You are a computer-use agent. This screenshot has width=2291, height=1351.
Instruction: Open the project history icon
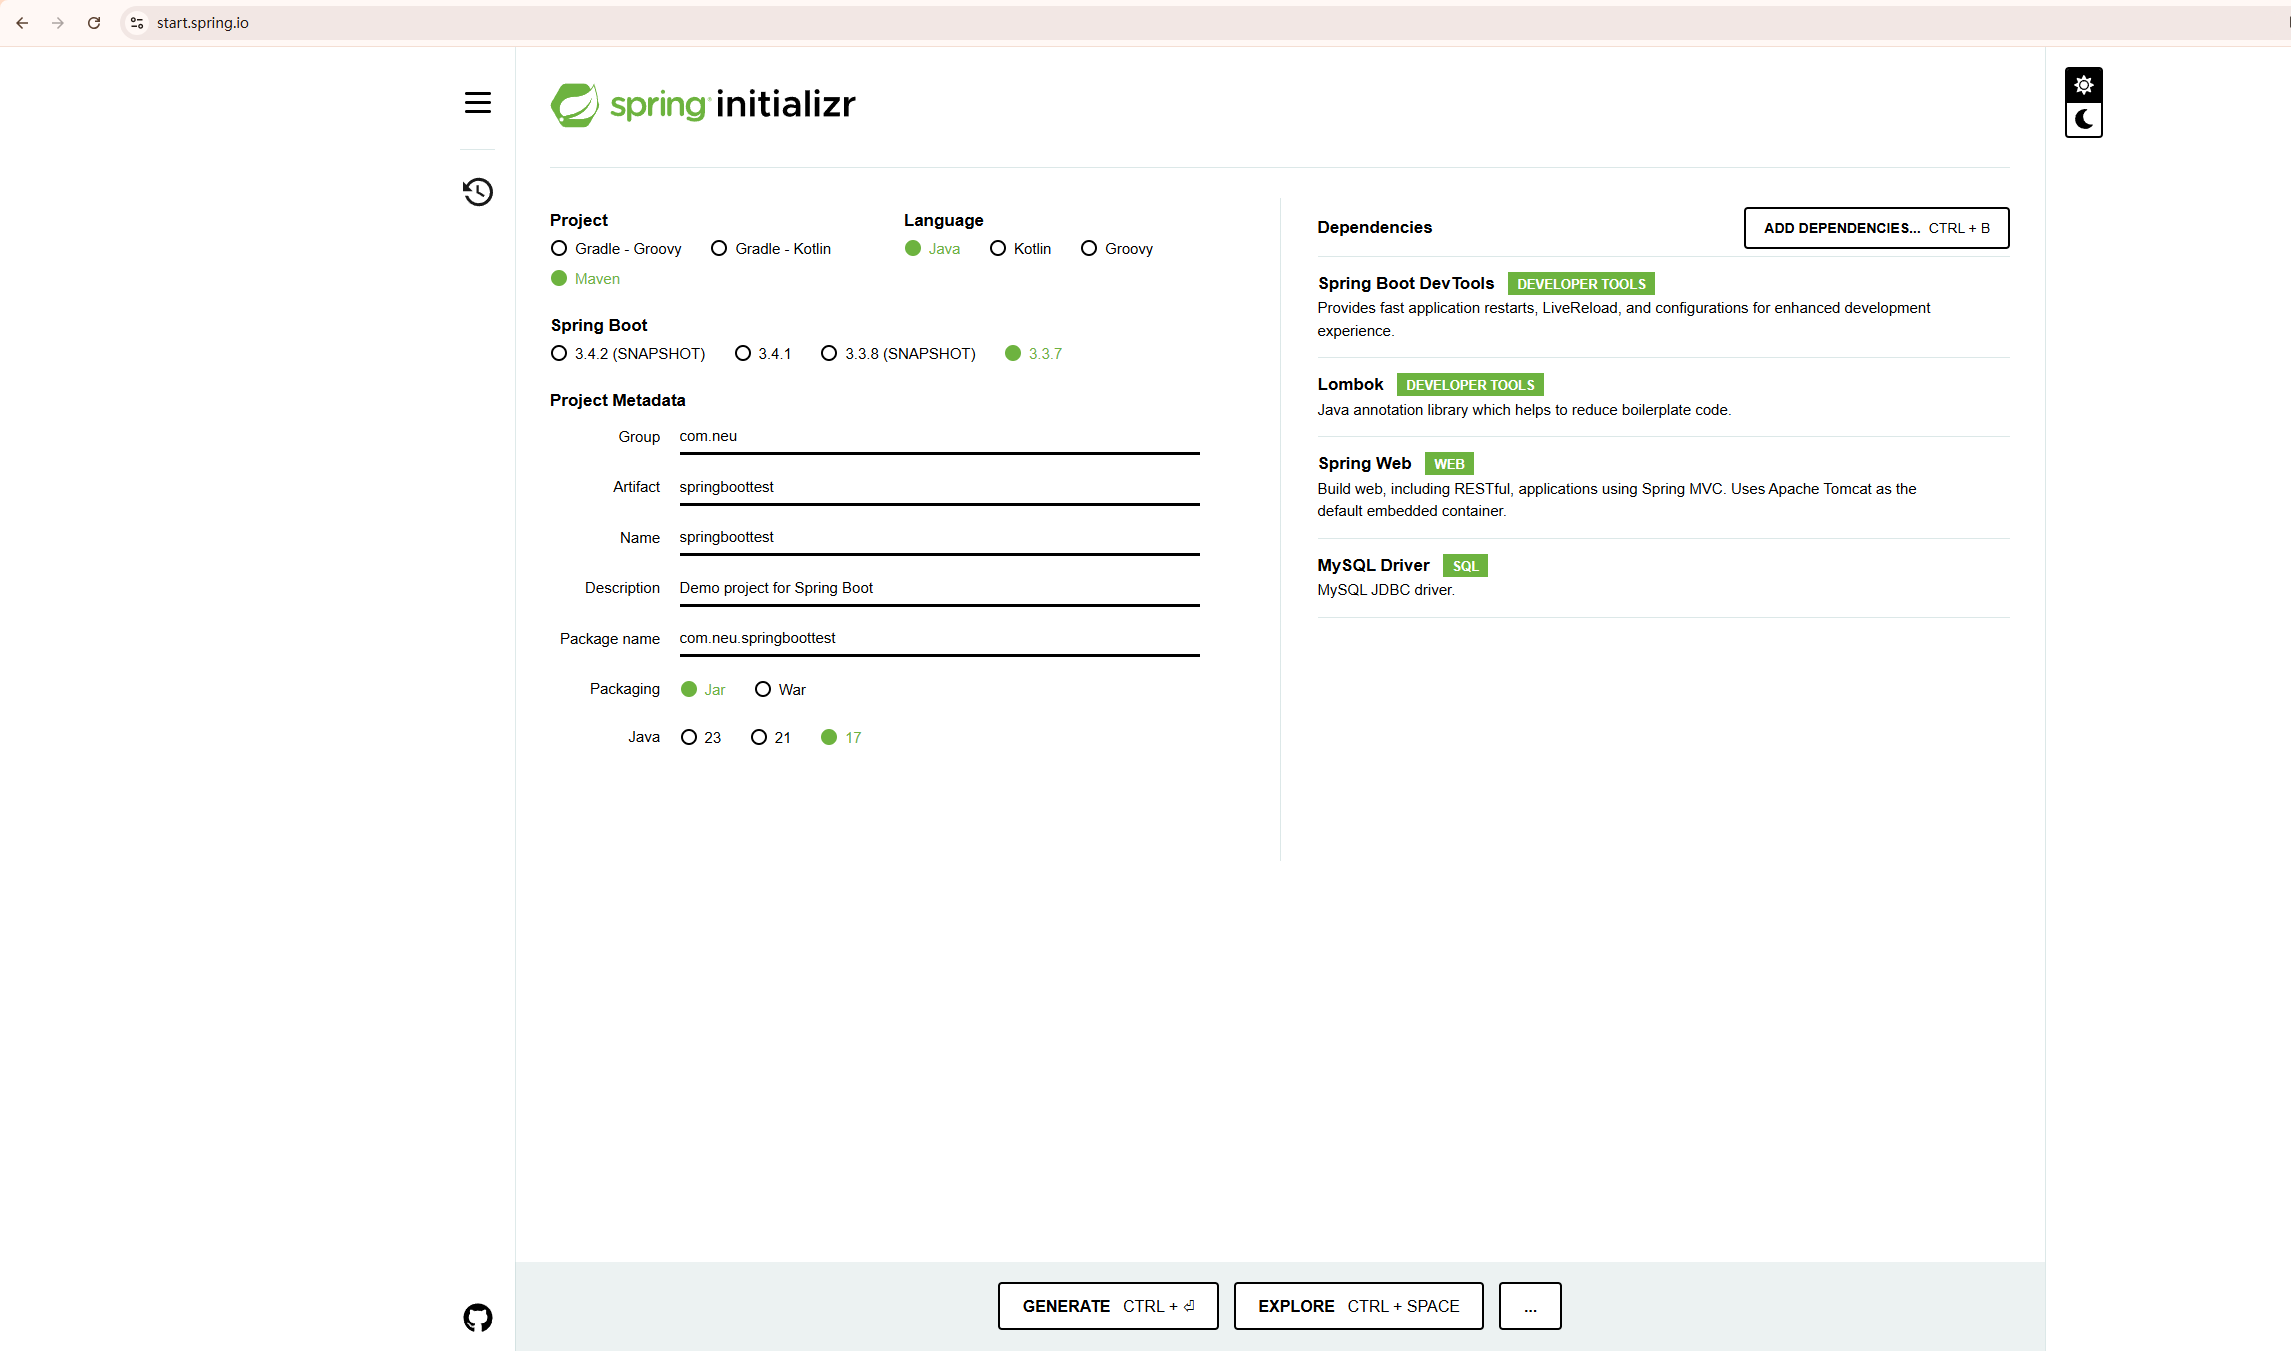coord(477,191)
